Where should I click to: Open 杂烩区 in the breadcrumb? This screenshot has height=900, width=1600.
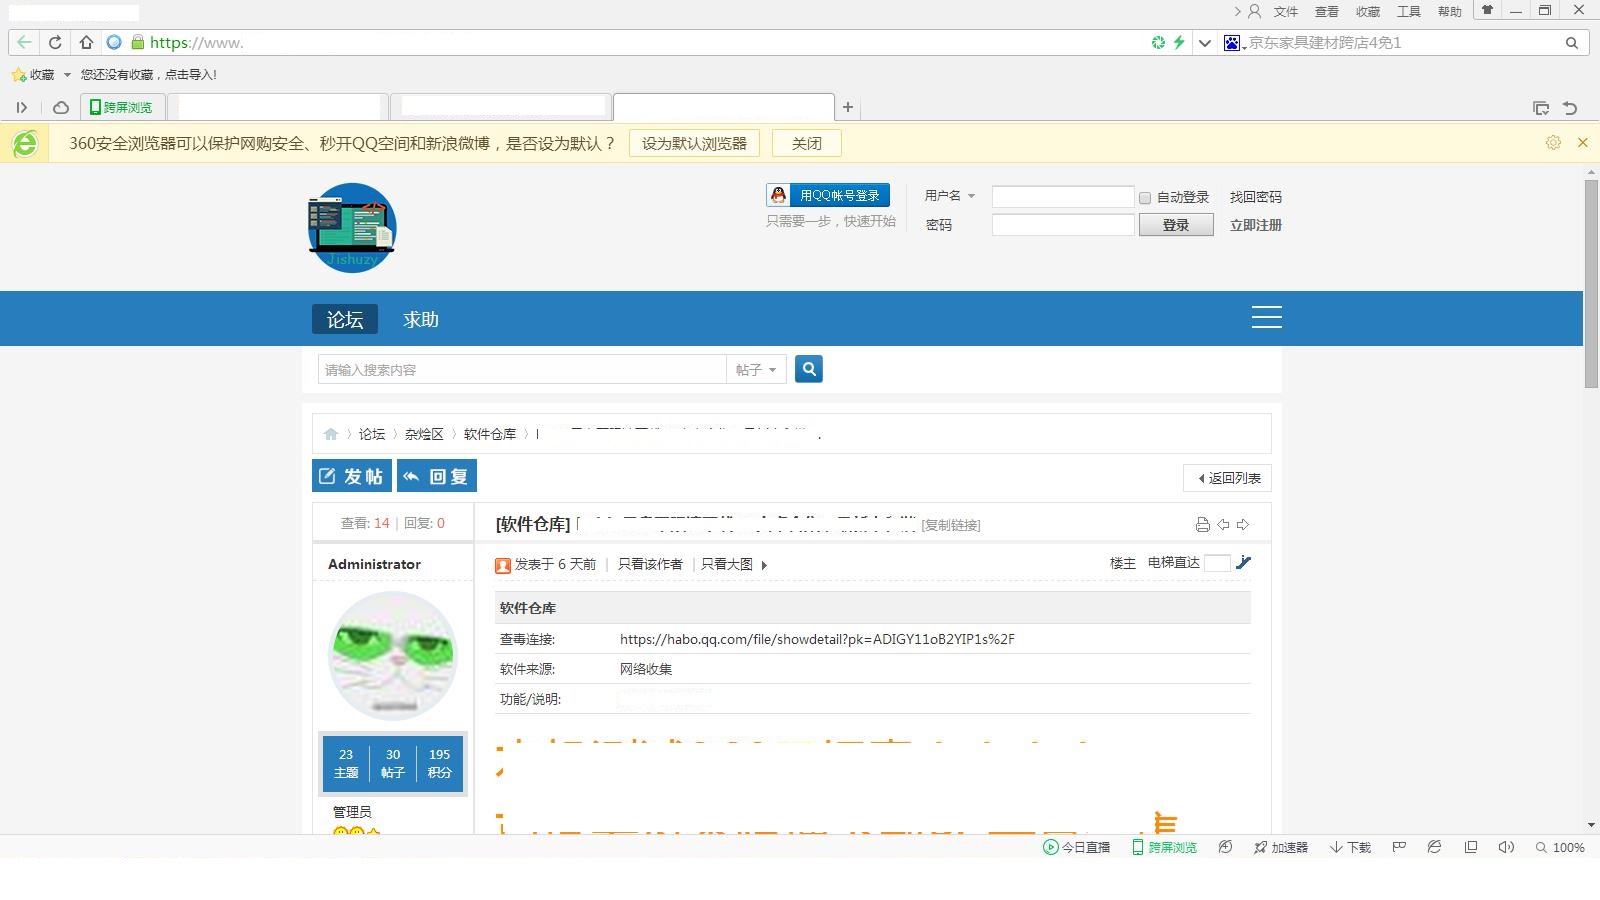(424, 434)
